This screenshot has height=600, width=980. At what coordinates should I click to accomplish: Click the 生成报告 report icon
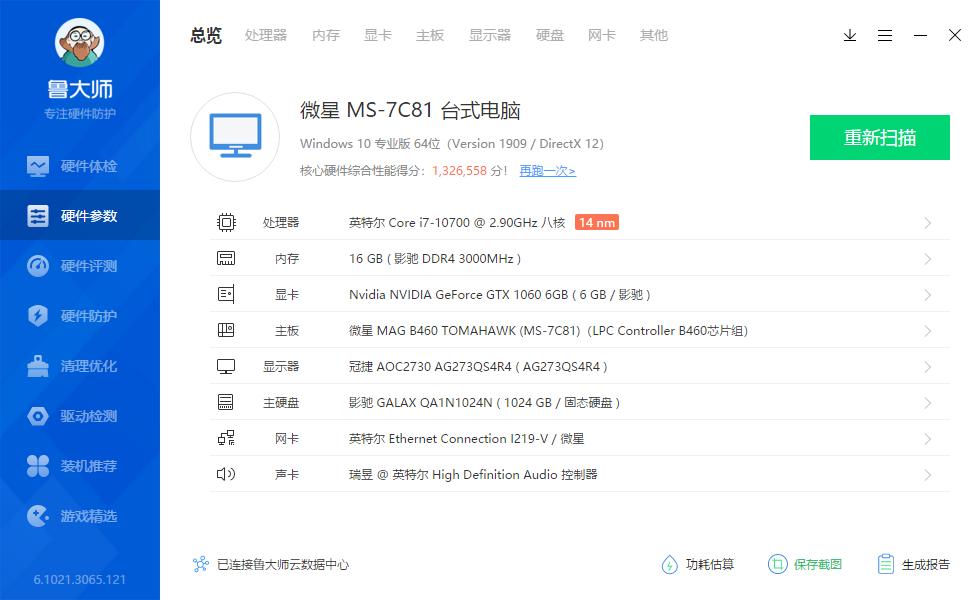click(x=884, y=564)
